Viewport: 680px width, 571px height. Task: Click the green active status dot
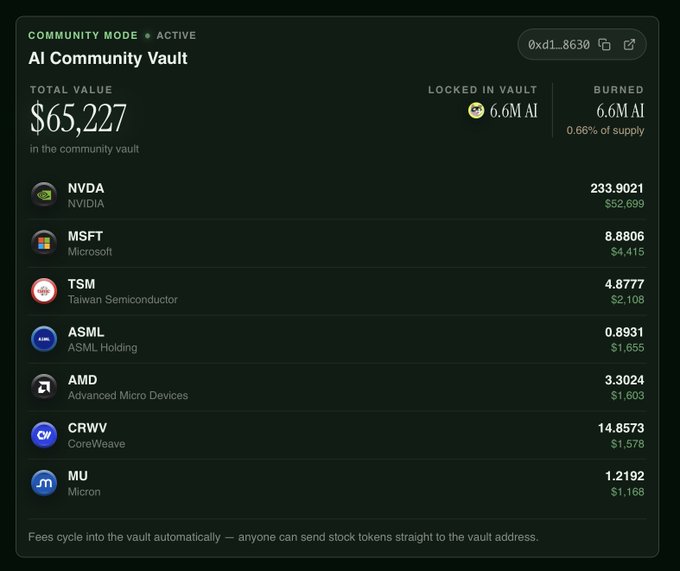147,36
